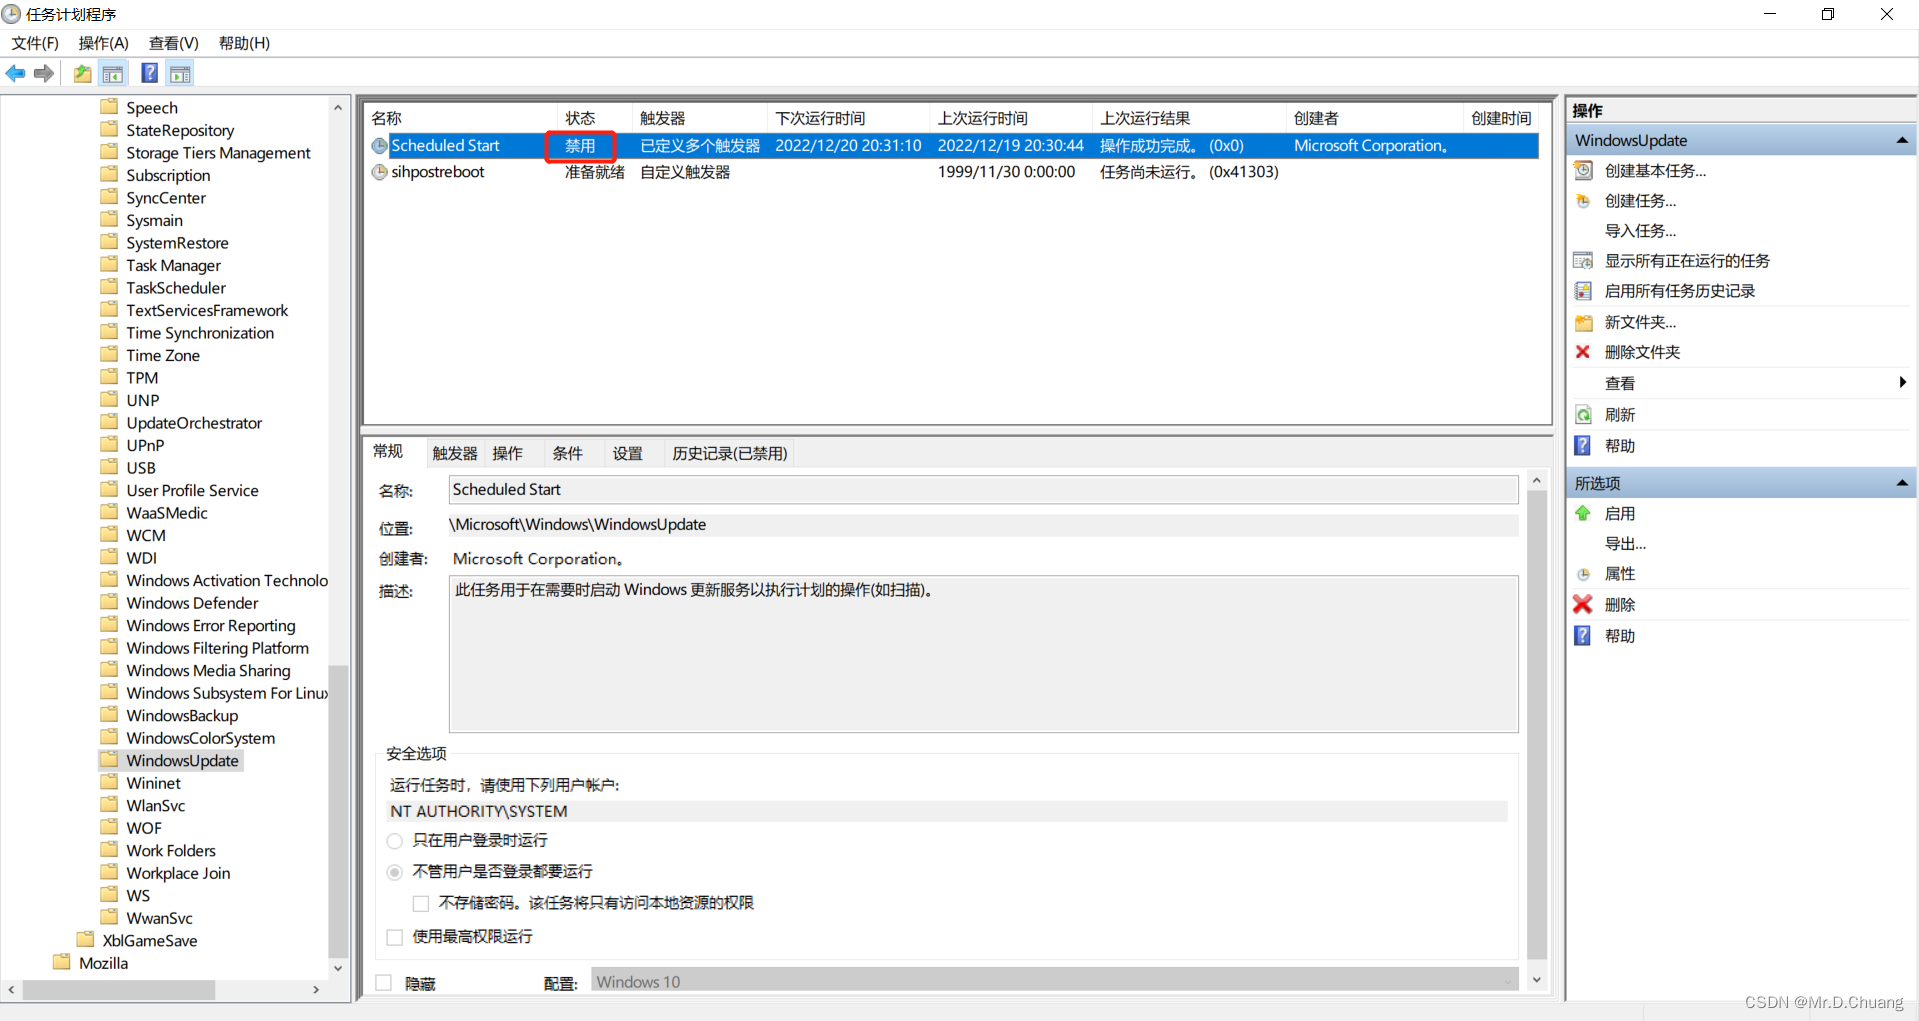Click the tree pane horizontal scrollbar thumb

[x=119, y=989]
